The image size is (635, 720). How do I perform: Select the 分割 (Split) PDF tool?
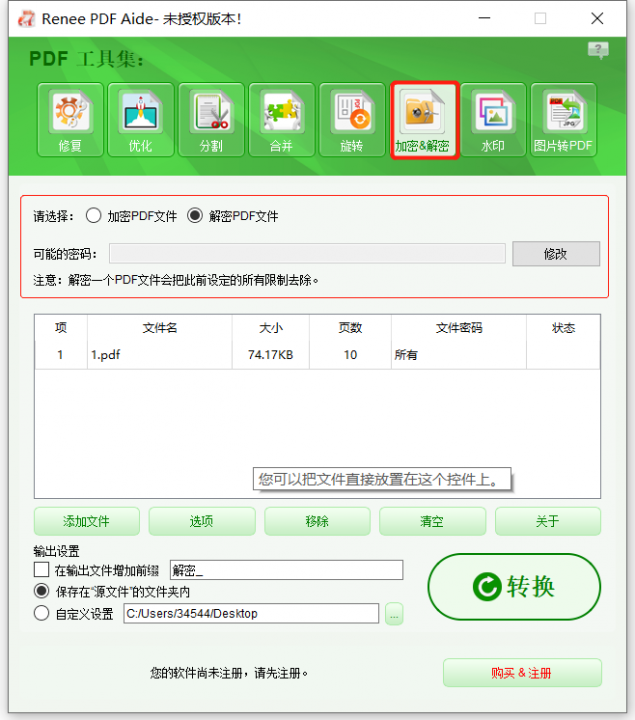coord(211,120)
